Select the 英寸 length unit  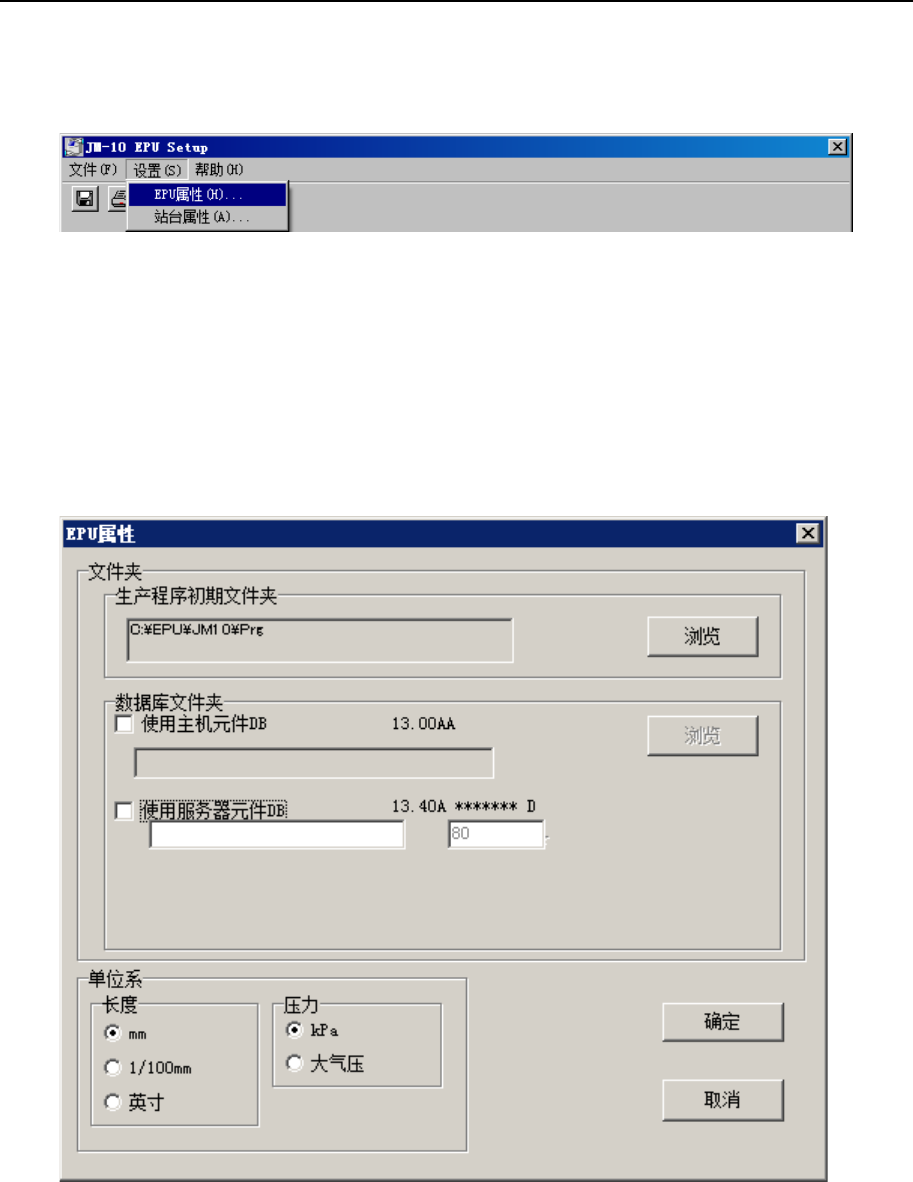(112, 1102)
